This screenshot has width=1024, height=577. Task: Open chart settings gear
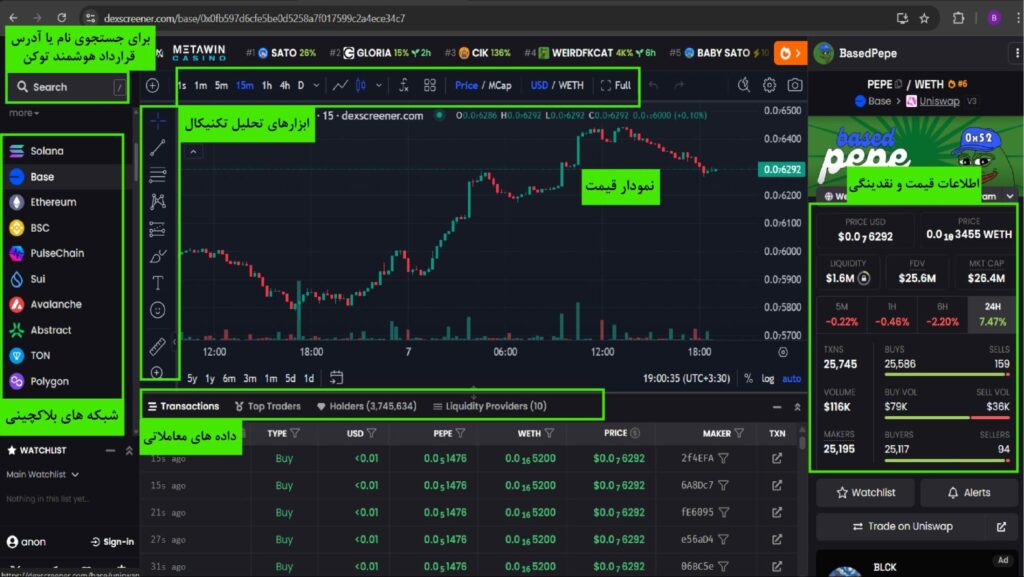(769, 85)
